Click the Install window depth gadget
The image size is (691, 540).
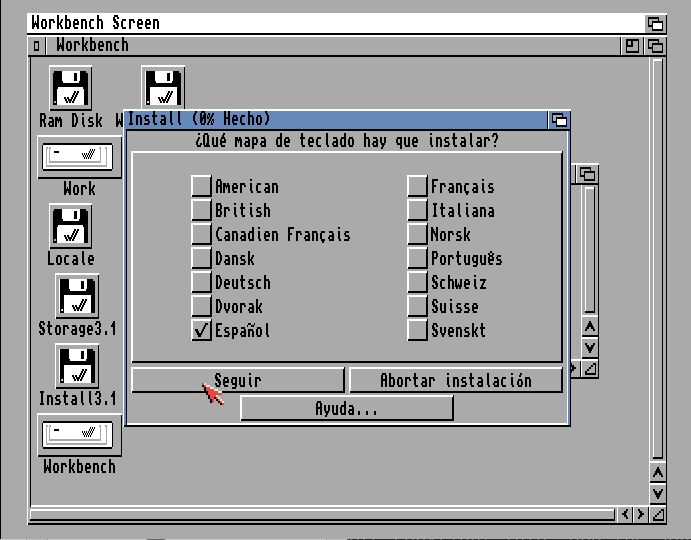point(559,119)
